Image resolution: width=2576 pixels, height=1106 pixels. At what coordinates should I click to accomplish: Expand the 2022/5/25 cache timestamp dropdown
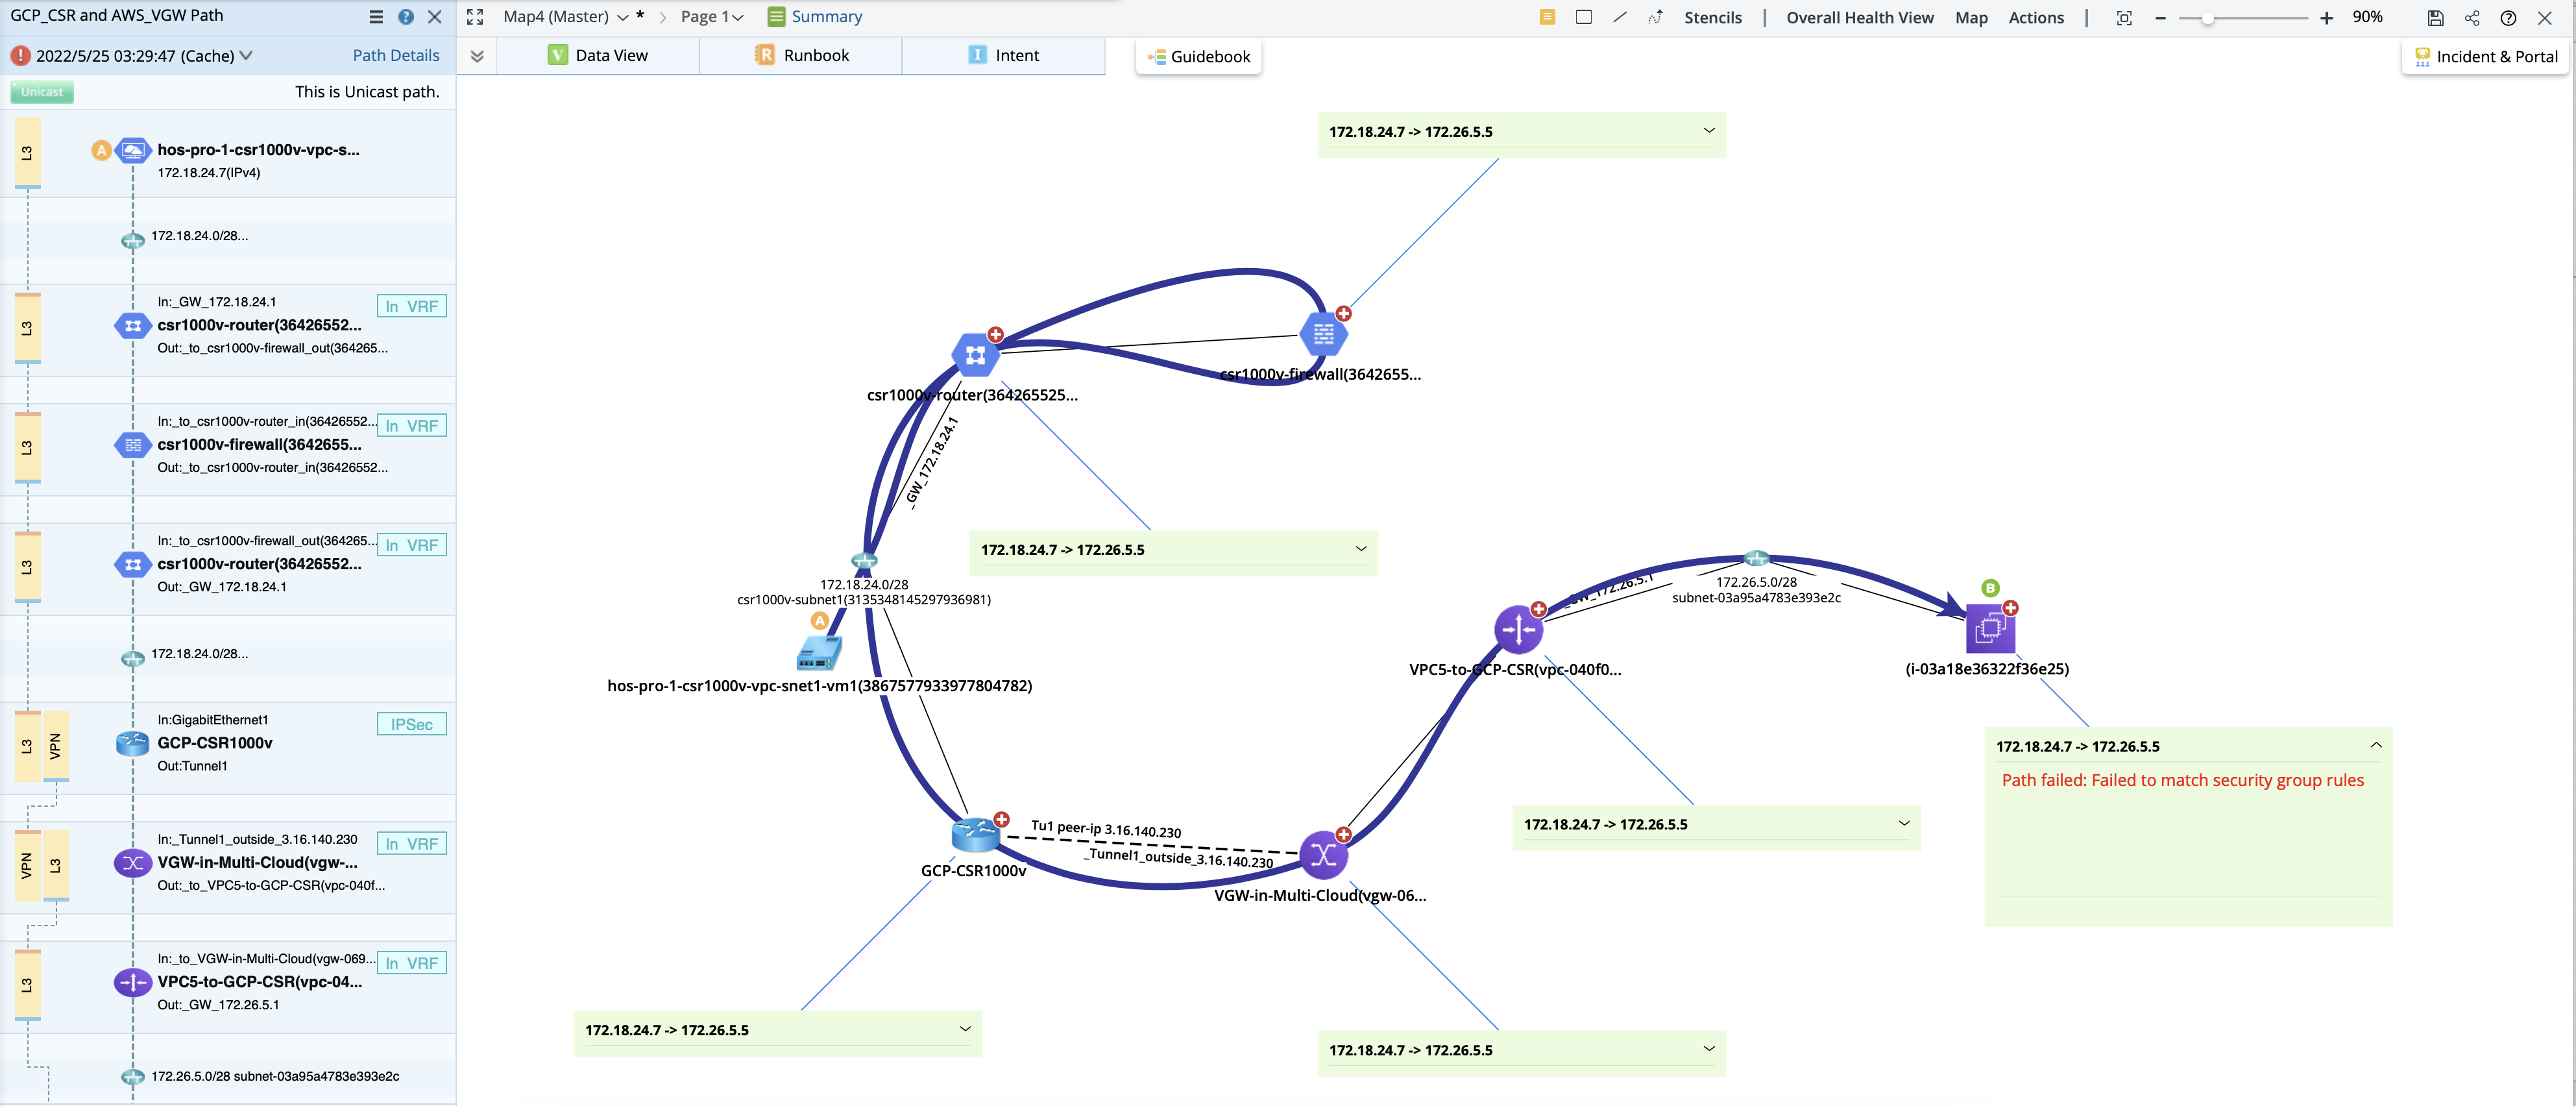pos(246,56)
